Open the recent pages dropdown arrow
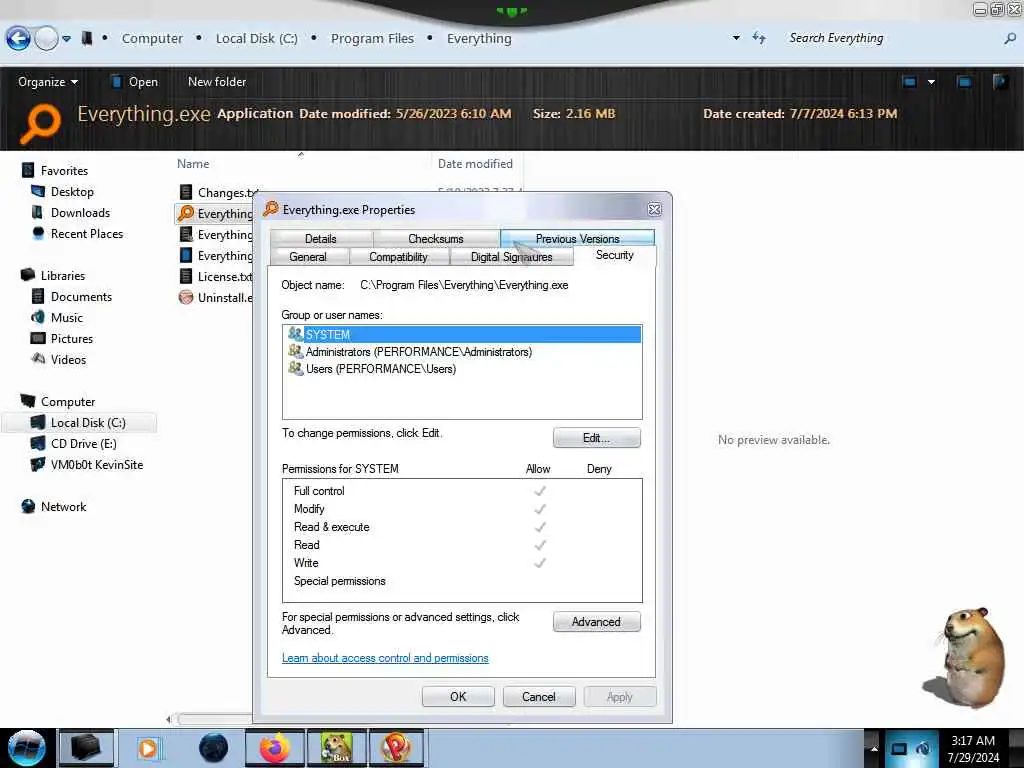Image resolution: width=1024 pixels, height=768 pixels. click(67, 39)
